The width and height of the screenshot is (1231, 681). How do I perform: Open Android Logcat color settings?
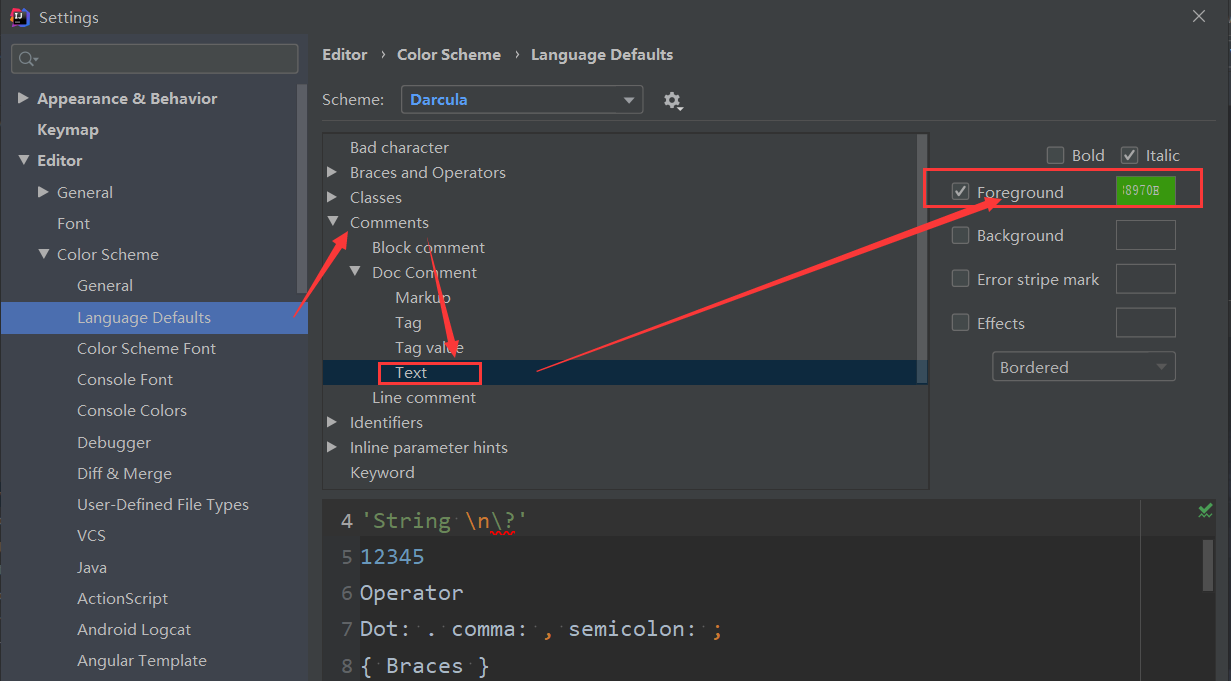134,629
